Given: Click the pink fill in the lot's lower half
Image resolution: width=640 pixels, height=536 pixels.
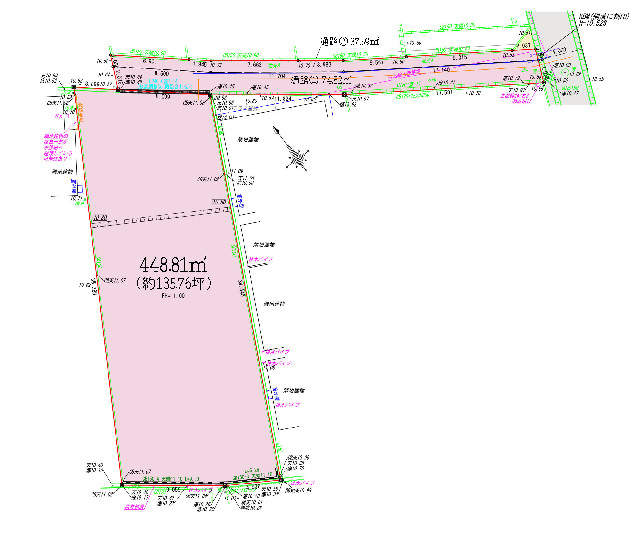Looking at the screenshot, I should [190, 400].
